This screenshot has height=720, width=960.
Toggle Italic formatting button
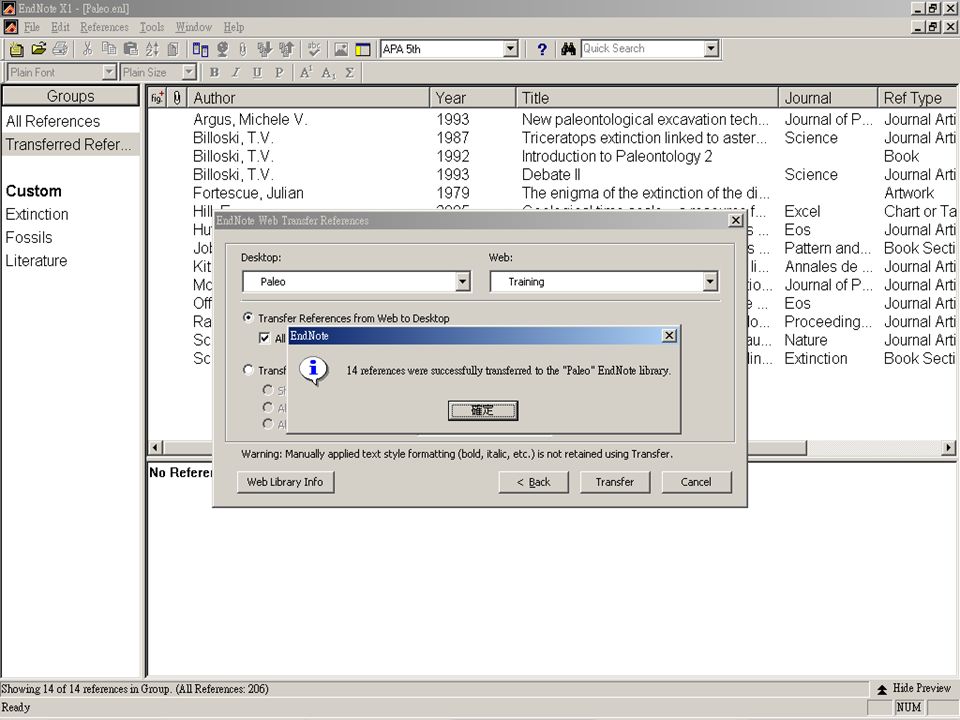click(236, 72)
